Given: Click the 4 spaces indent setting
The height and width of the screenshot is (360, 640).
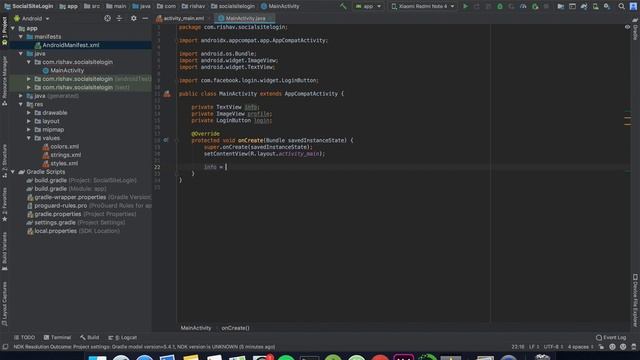Looking at the screenshot, I should [580, 347].
